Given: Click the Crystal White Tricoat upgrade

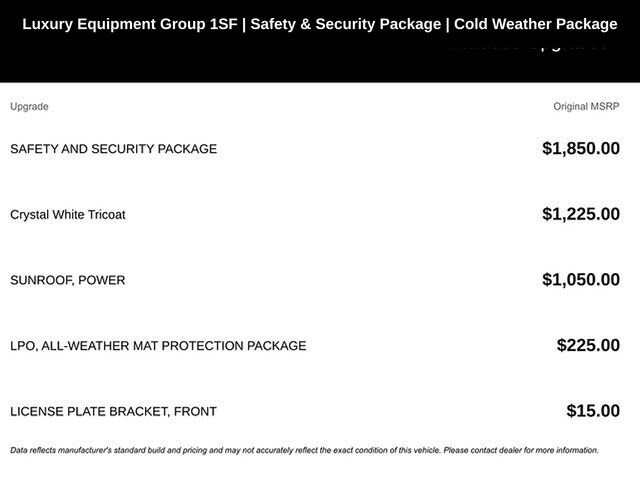Looking at the screenshot, I should point(68,215).
